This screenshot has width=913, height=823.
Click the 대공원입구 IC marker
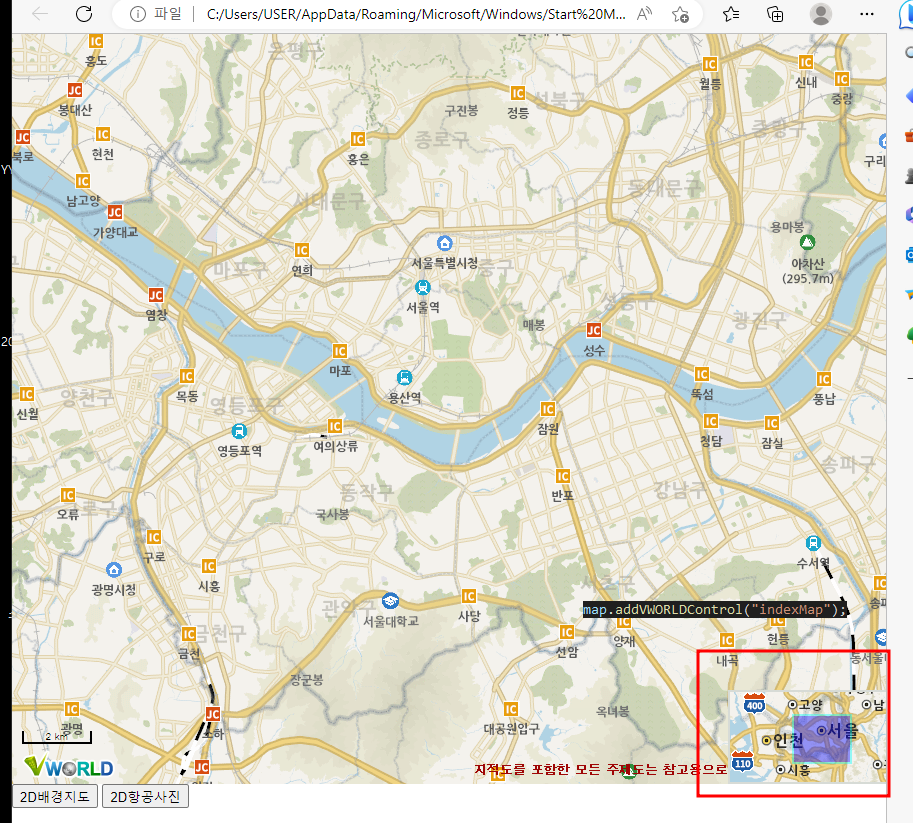click(x=511, y=709)
